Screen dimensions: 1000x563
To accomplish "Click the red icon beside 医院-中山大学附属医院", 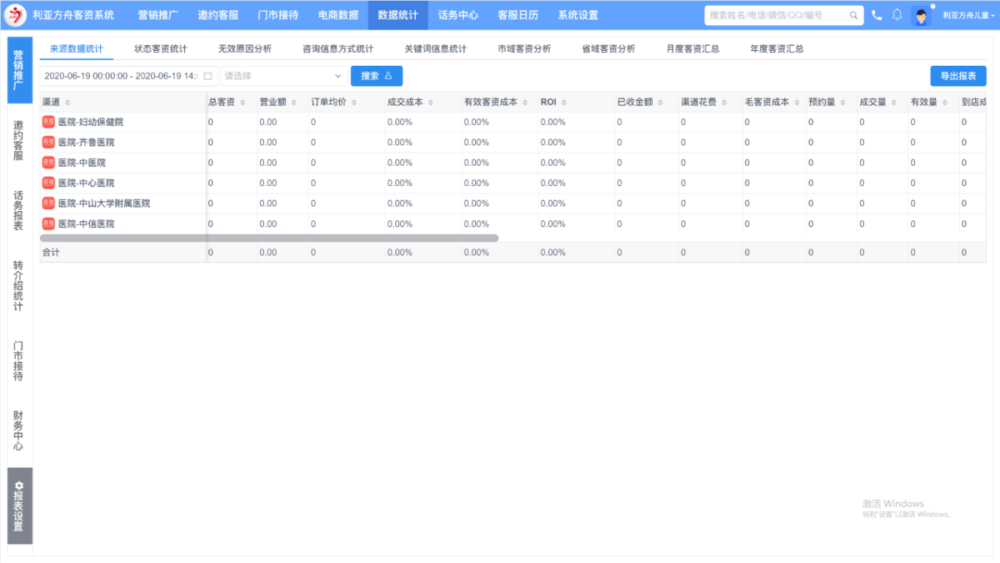I will [48, 203].
